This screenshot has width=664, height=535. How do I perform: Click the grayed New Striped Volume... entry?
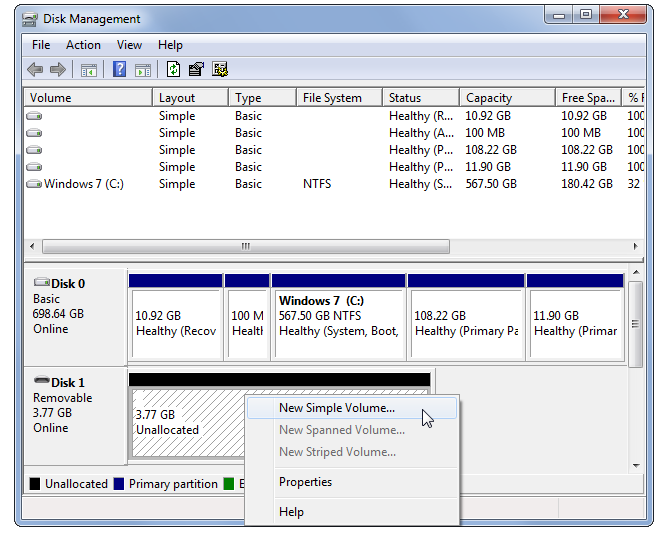pyautogui.click(x=352, y=452)
